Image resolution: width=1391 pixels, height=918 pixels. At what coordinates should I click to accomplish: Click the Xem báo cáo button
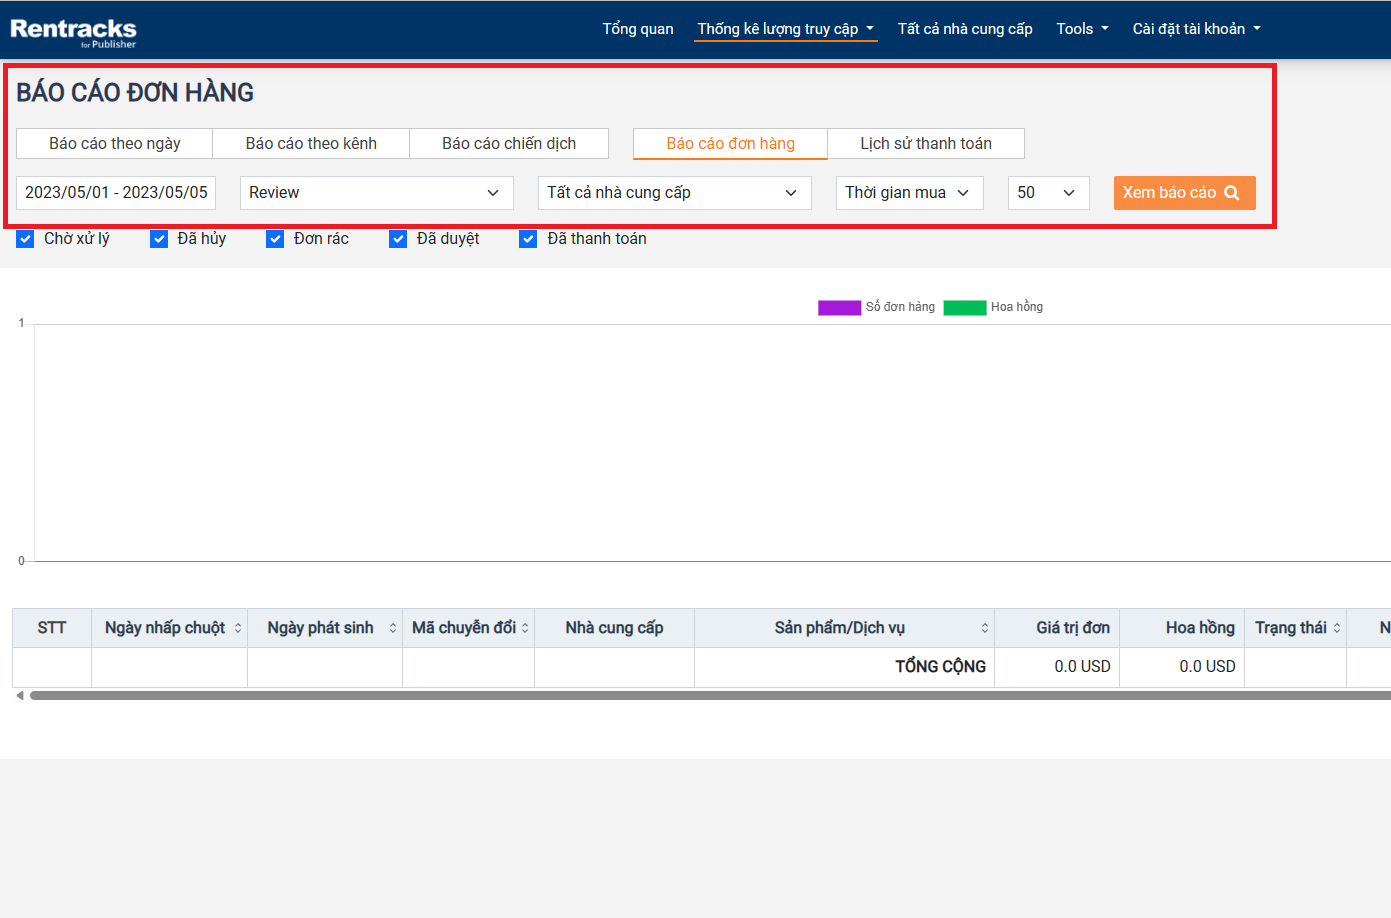pyautogui.click(x=1183, y=193)
